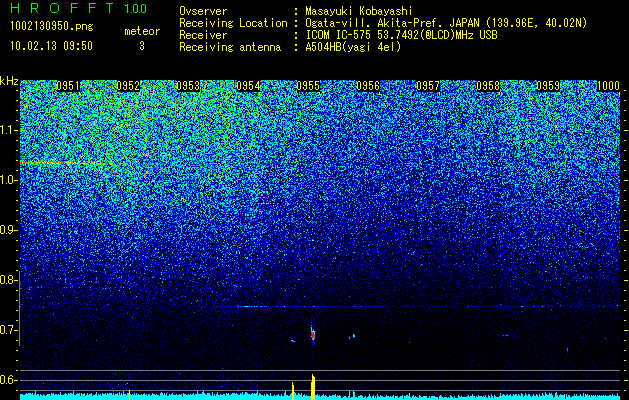629x400 pixels.
Task: Click the 0954 time marker
Action: click(x=248, y=86)
